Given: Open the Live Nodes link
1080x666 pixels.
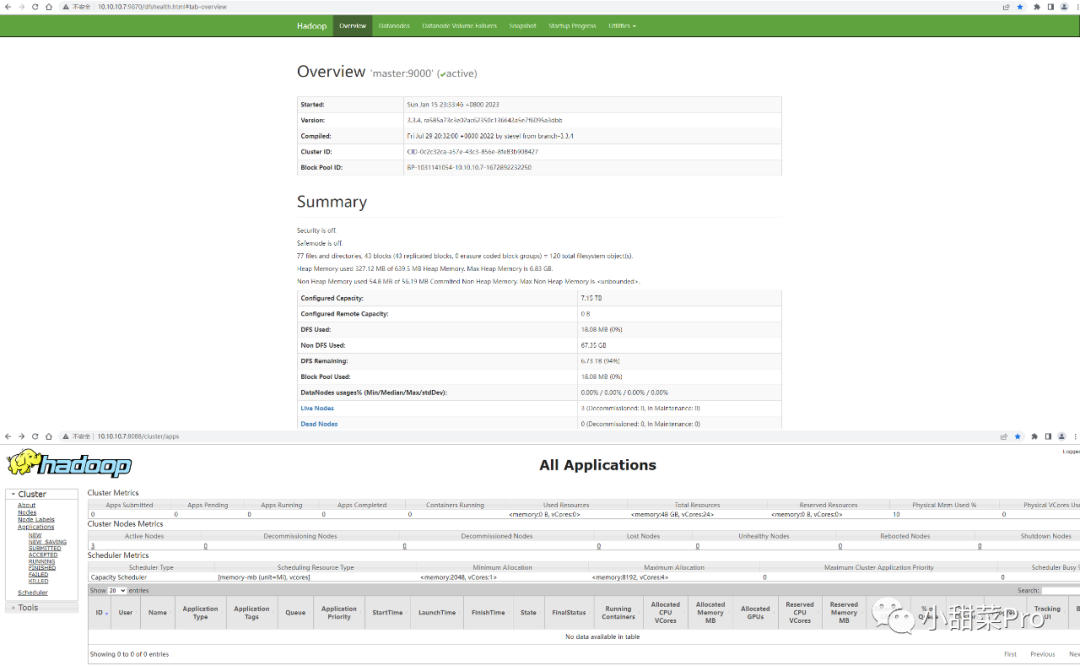Looking at the screenshot, I should pos(317,408).
